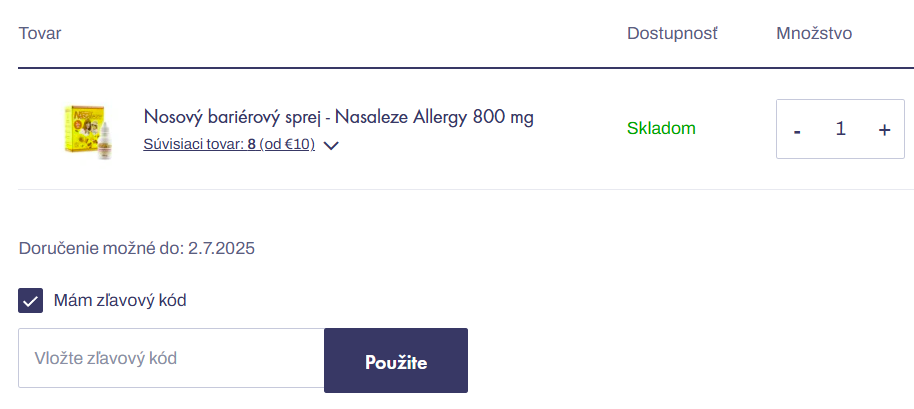The image size is (914, 409).
Task: Click the white checkmark icon
Action: pyautogui.click(x=31, y=301)
